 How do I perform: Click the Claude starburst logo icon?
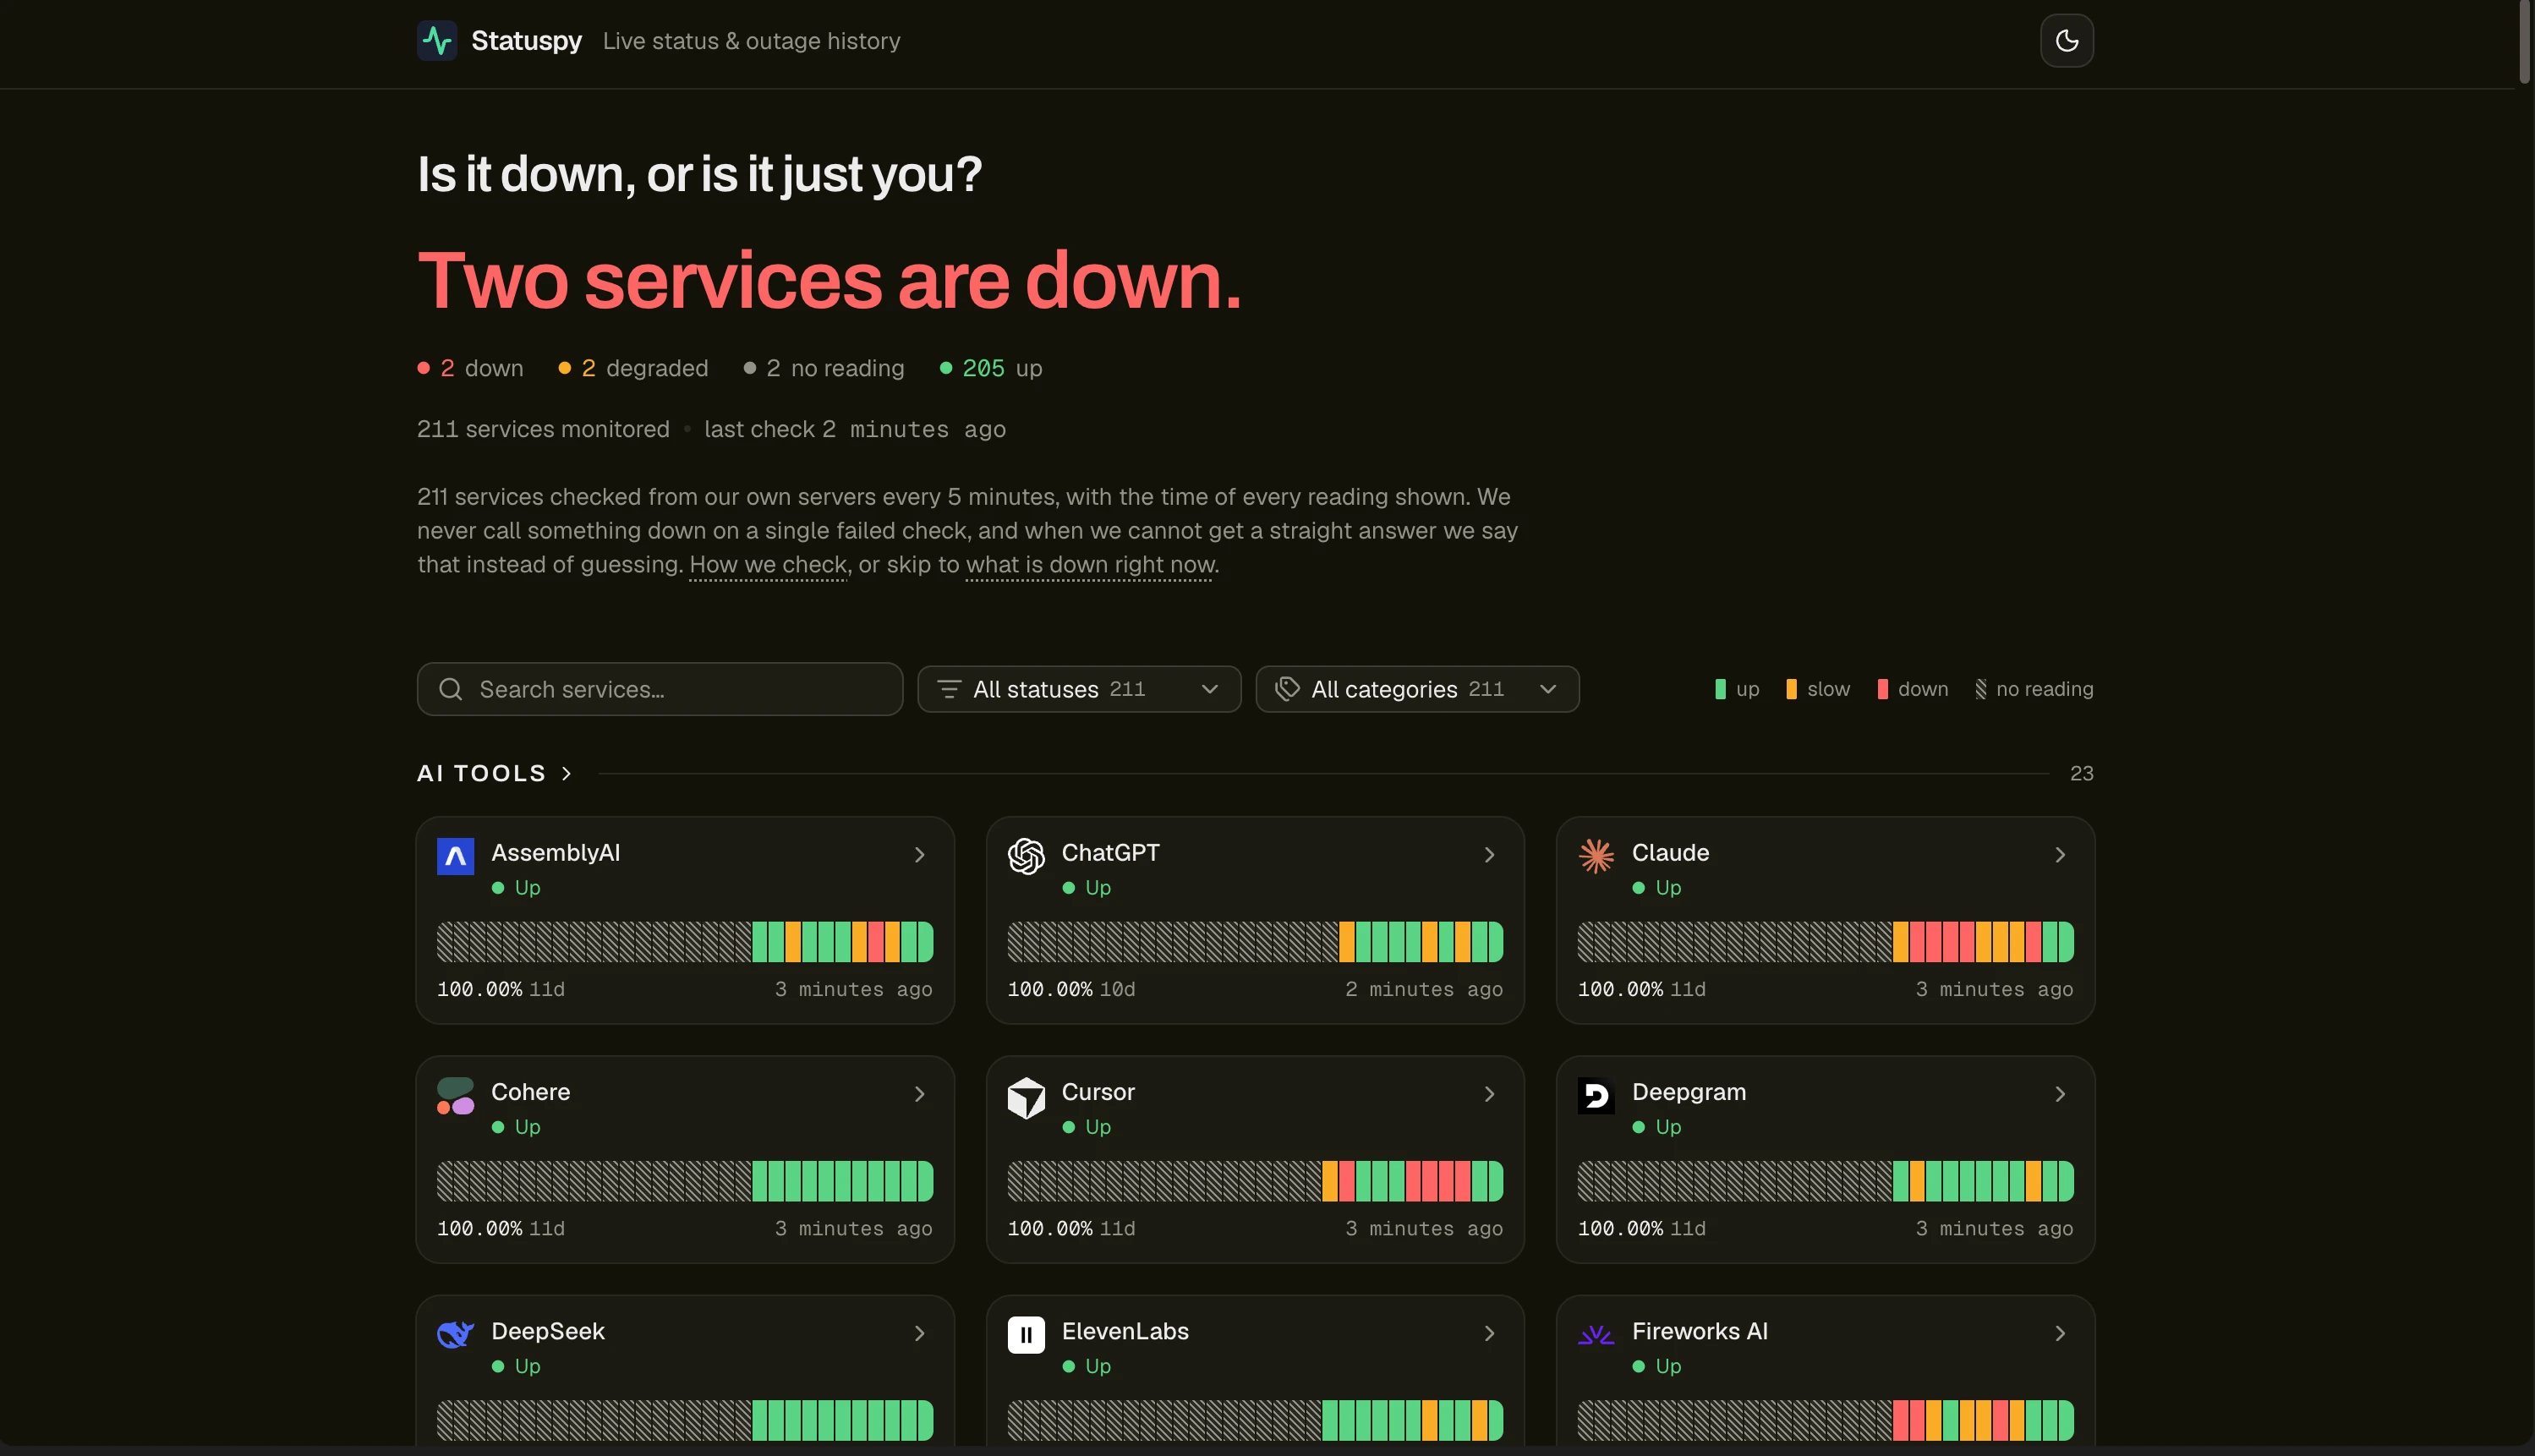coord(1596,856)
